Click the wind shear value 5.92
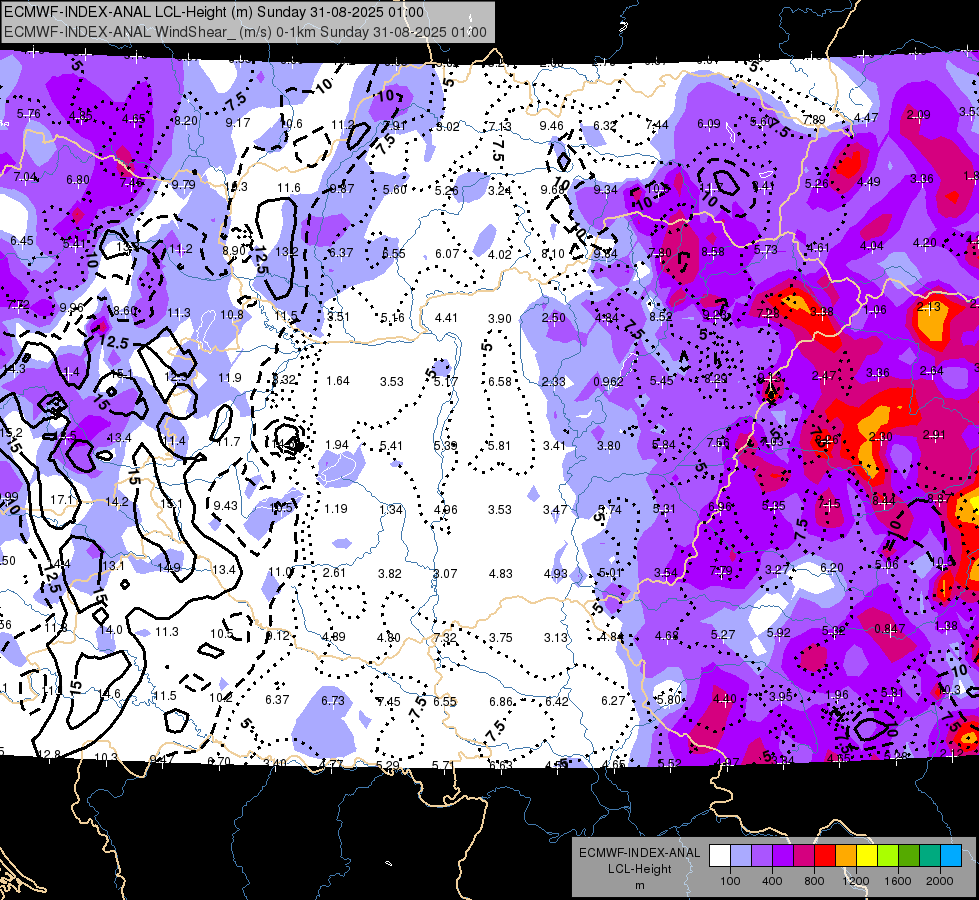979x900 pixels. click(x=779, y=632)
